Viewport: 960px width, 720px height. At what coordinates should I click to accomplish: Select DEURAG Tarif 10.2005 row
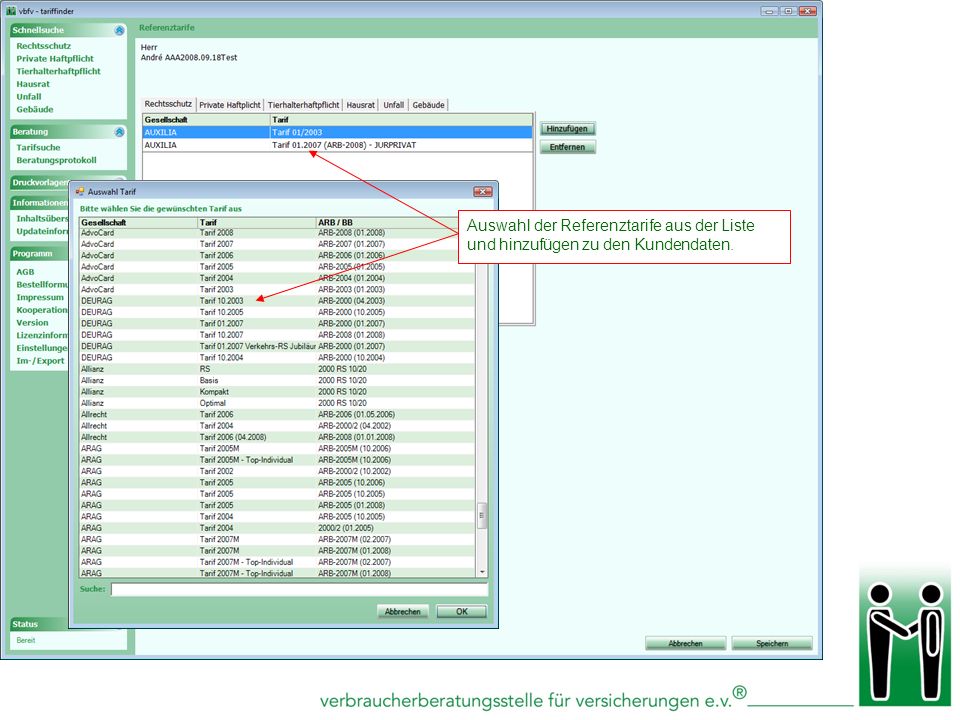[x=277, y=312]
